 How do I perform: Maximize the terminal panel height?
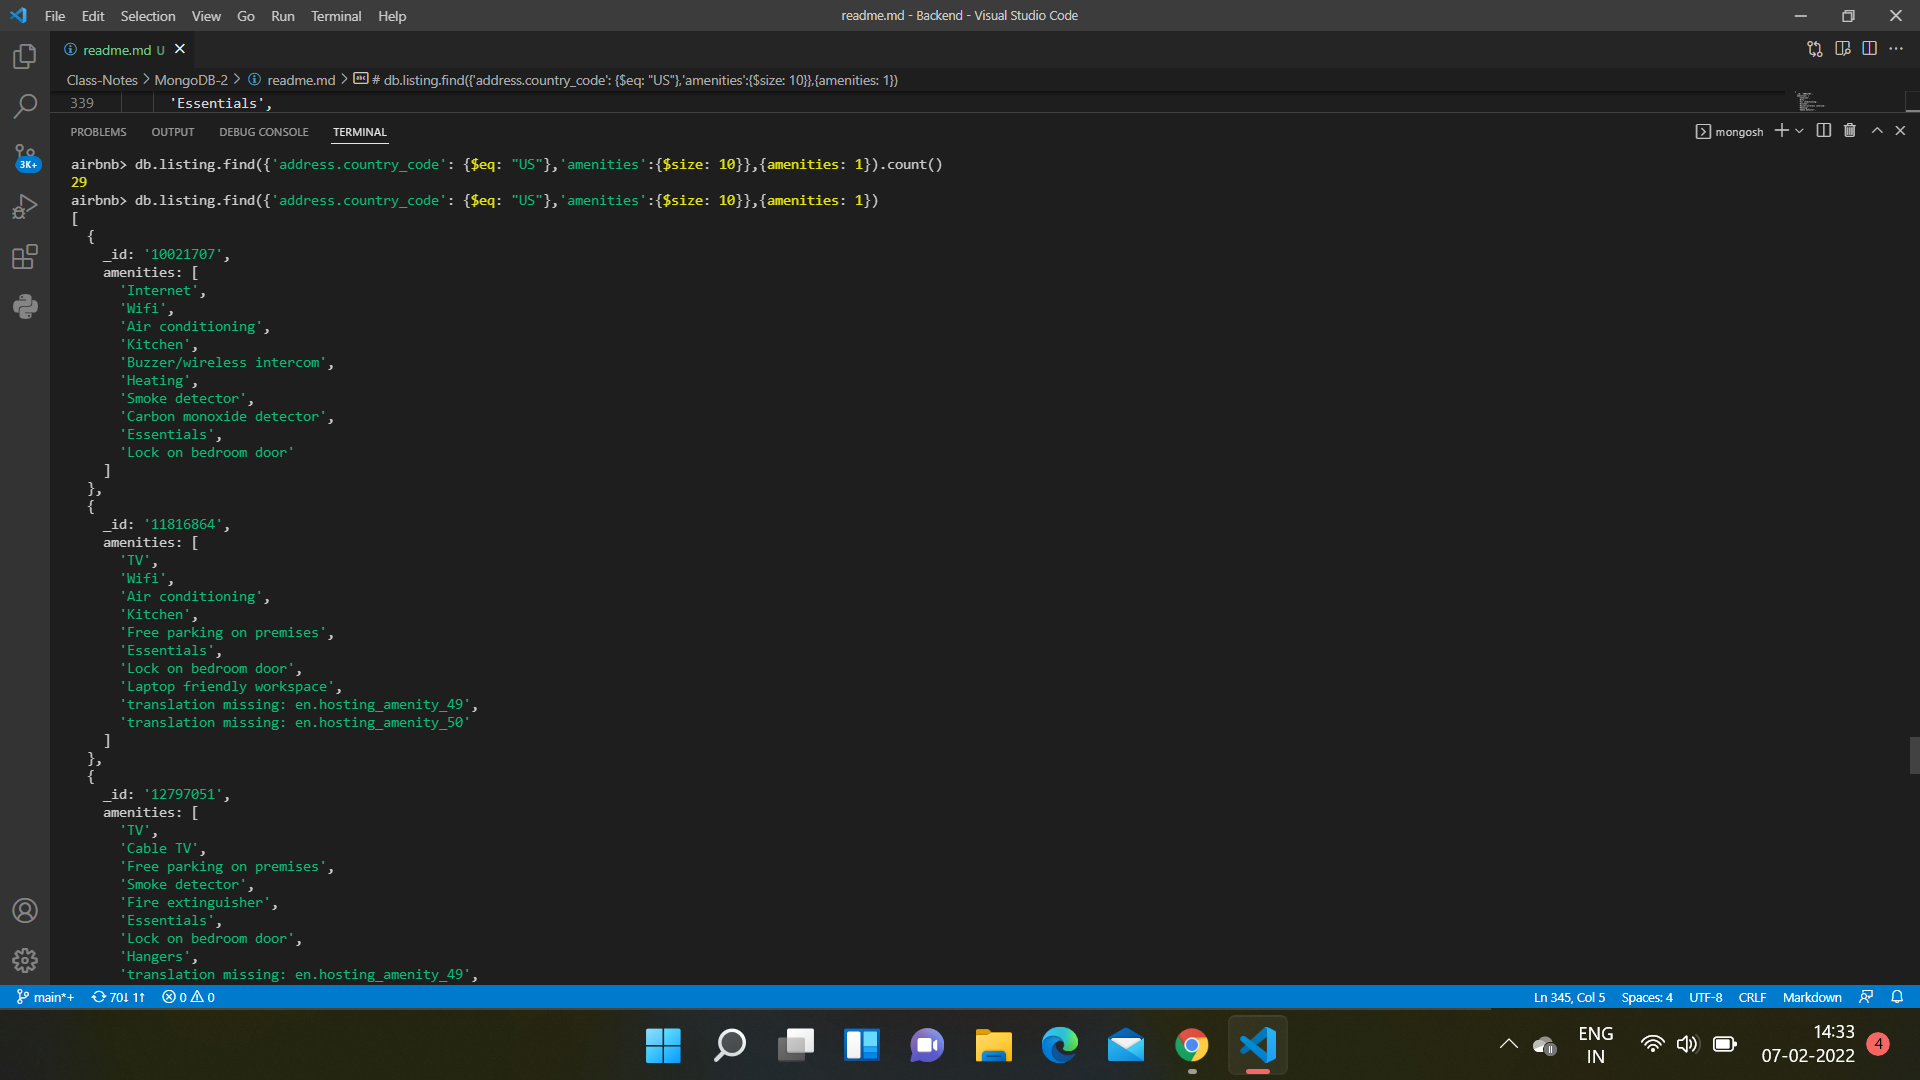[x=1877, y=130]
